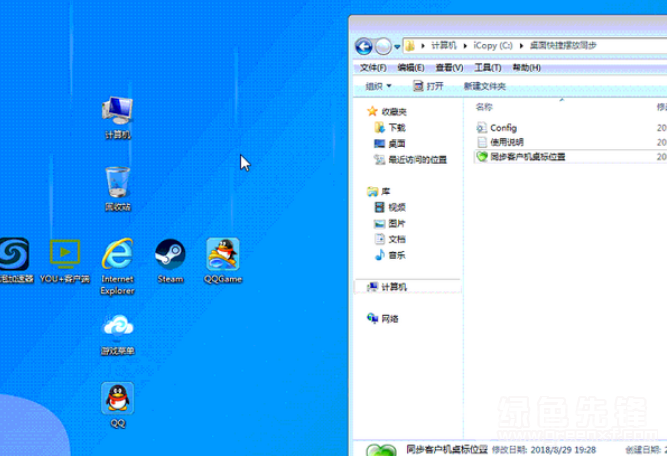The width and height of the screenshot is (667, 456).
Task: Click iCopy (C:) in the address path
Action: point(493,46)
